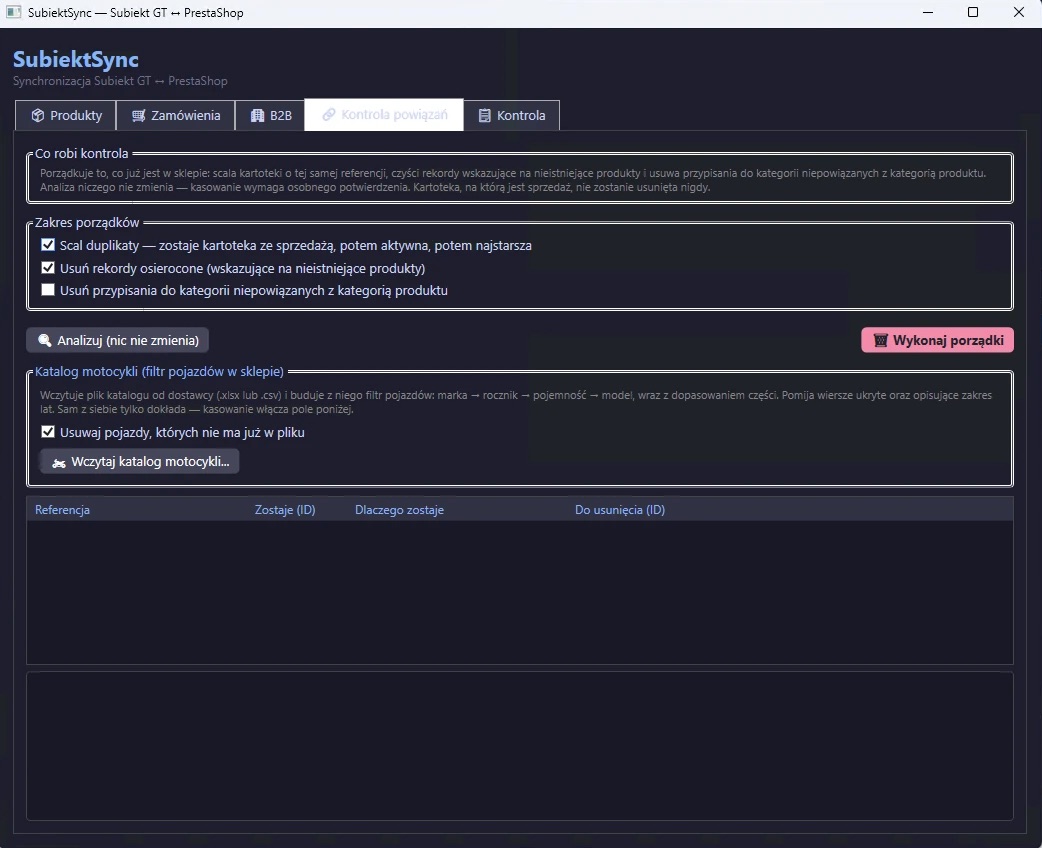Click the SubiektSync heading text
Image resolution: width=1042 pixels, height=848 pixels.
tap(76, 59)
